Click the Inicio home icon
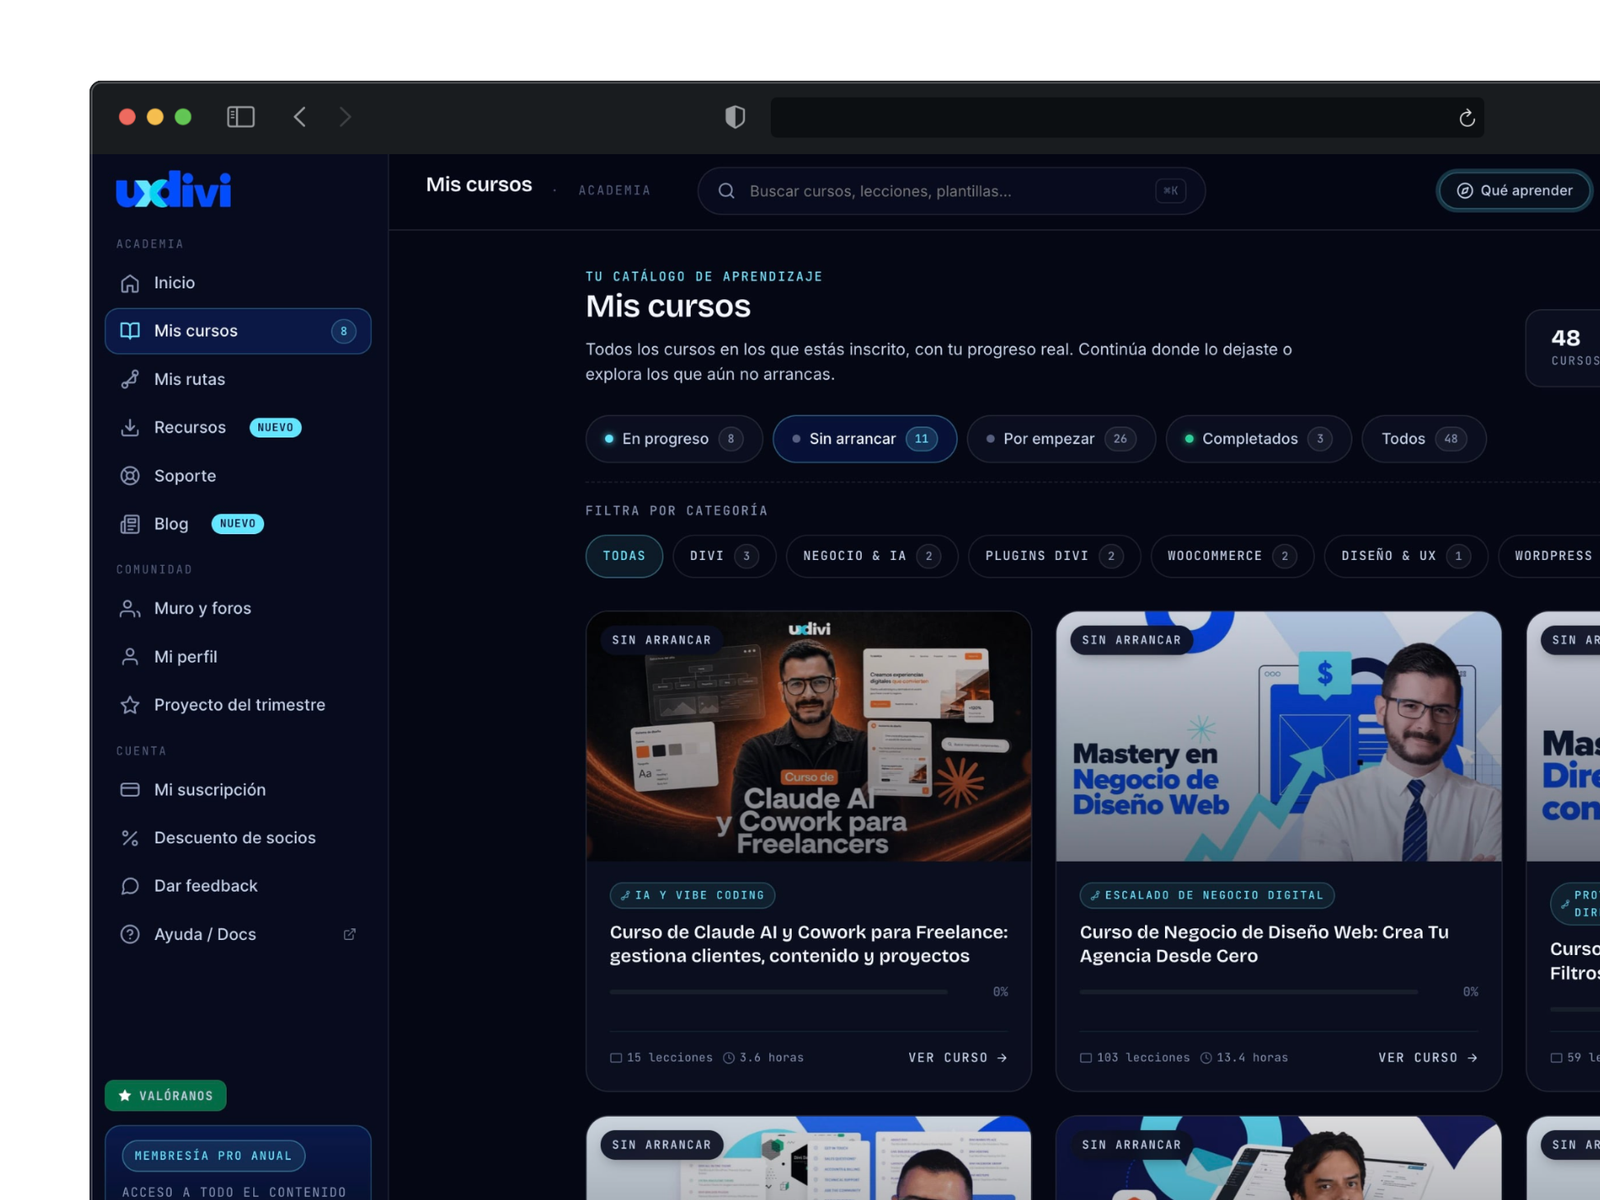This screenshot has height=1200, width=1600. (x=130, y=283)
